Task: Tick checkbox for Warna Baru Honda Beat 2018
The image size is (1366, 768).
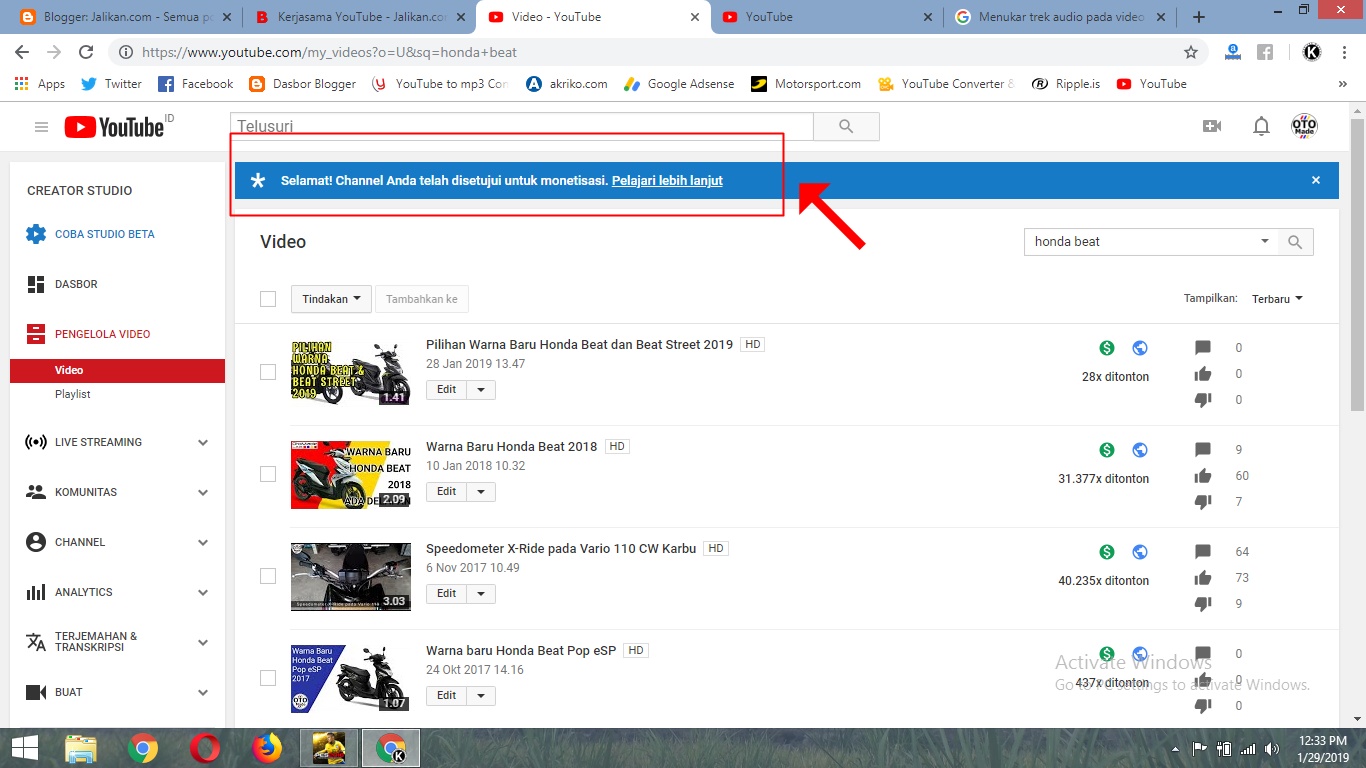Action: 268,474
